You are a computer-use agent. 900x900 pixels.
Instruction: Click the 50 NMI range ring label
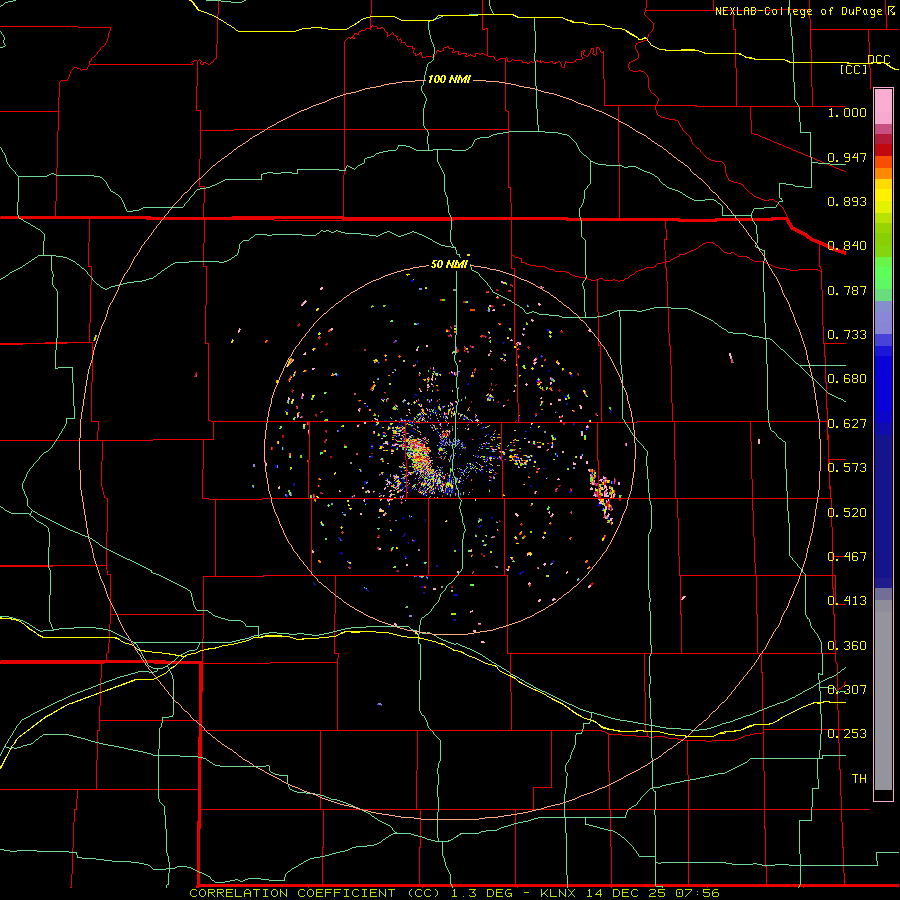pos(449,264)
